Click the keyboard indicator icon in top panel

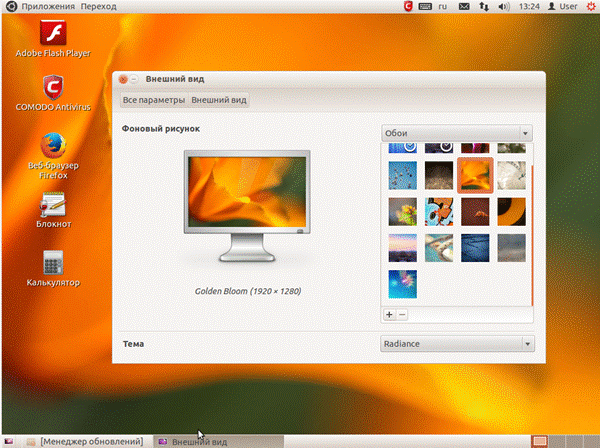(425, 7)
